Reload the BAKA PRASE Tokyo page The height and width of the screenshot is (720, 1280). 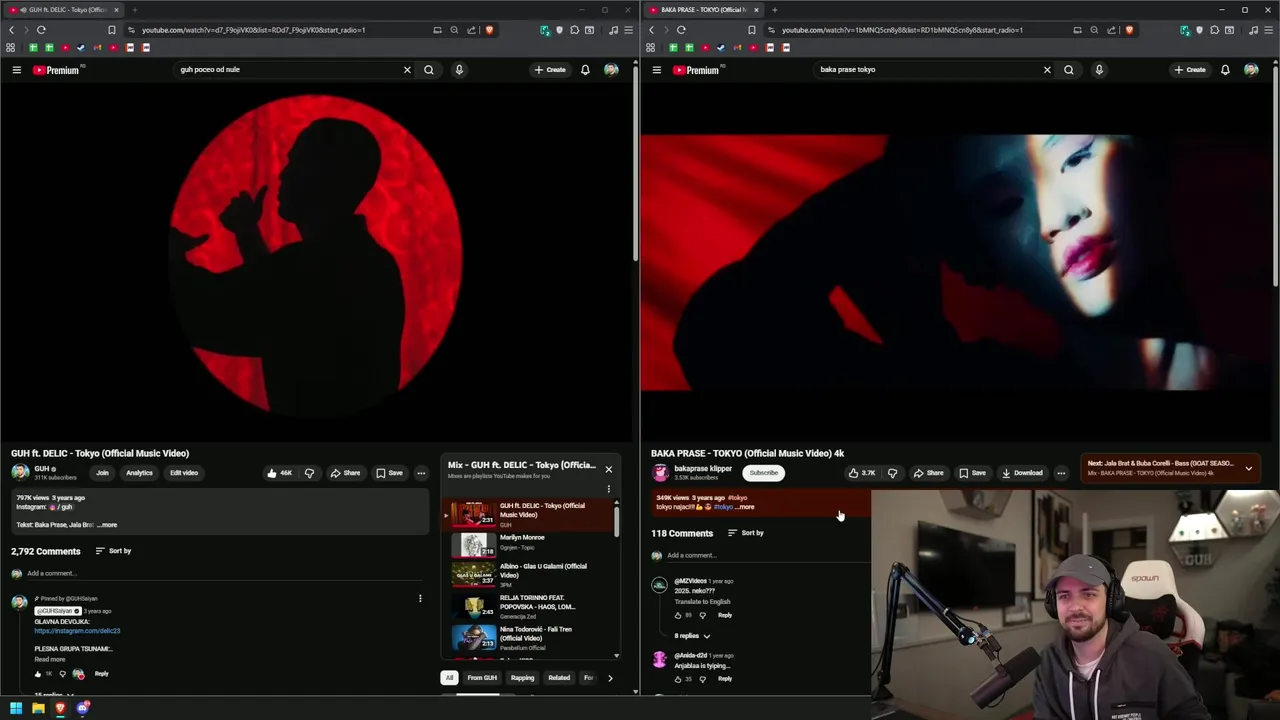click(x=681, y=30)
